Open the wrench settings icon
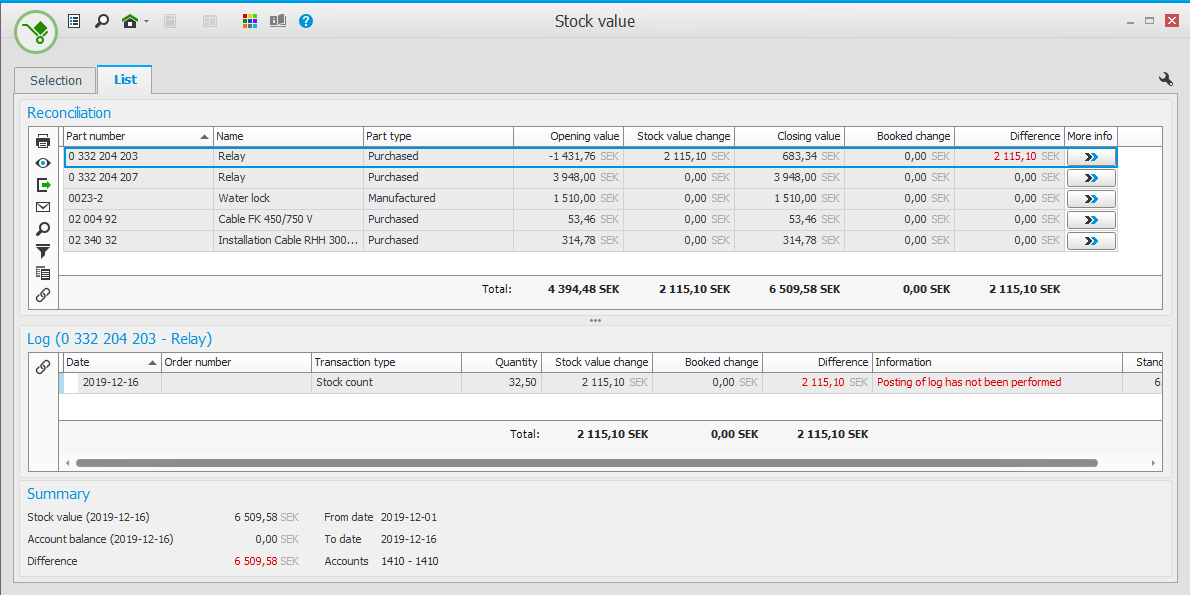This screenshot has width=1190, height=595. point(1165,80)
